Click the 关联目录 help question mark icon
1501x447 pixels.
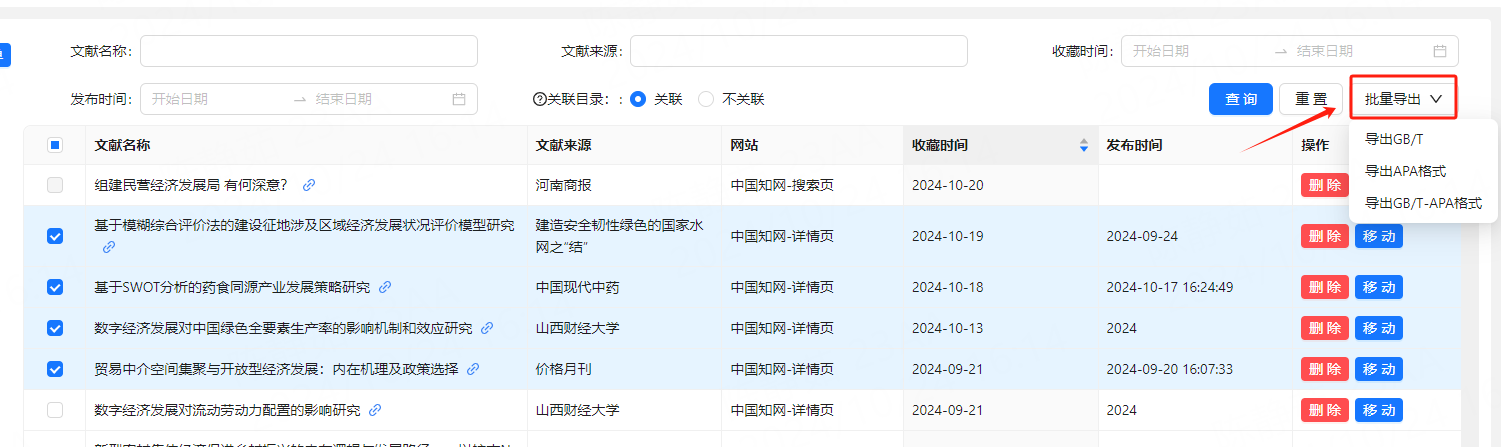pos(540,99)
